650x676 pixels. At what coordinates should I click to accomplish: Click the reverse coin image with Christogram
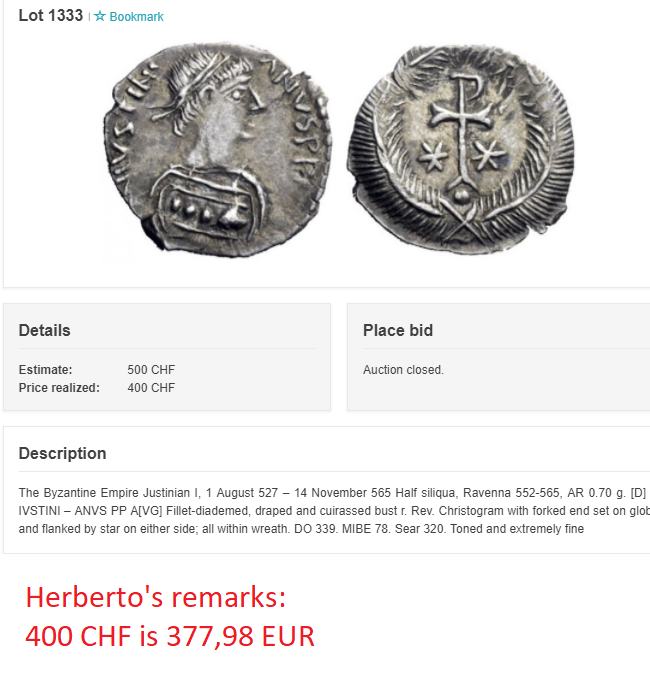[461, 150]
